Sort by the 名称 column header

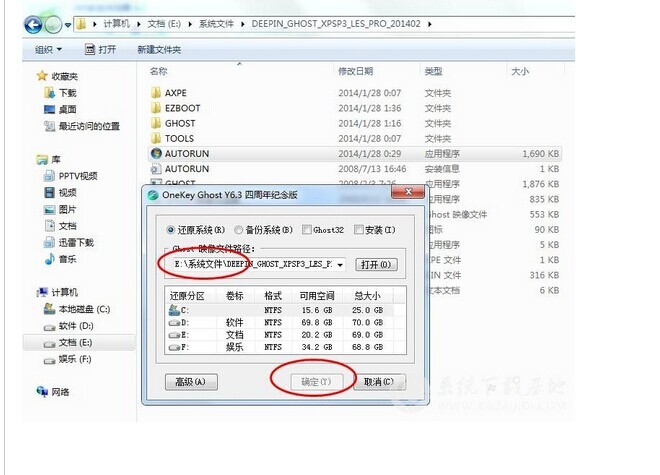tap(159, 71)
